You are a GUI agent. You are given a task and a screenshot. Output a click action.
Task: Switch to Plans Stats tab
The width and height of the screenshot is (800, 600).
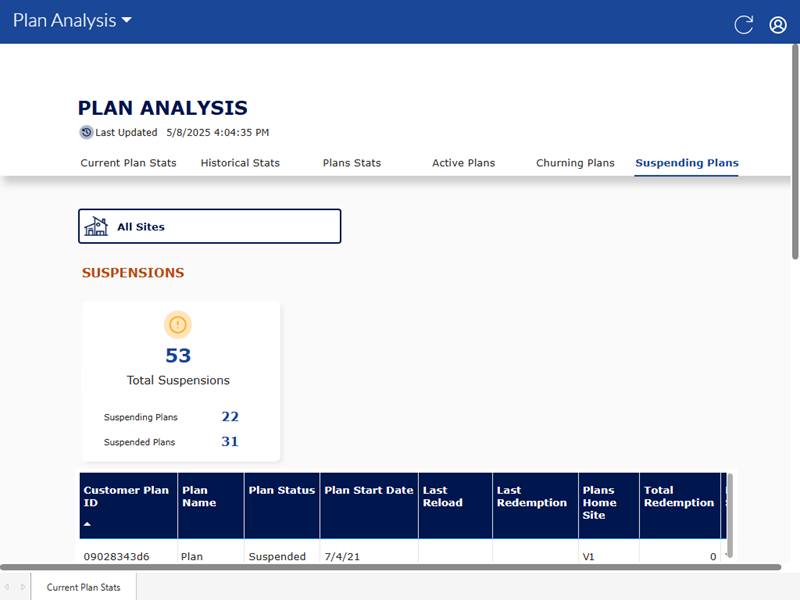click(x=352, y=163)
